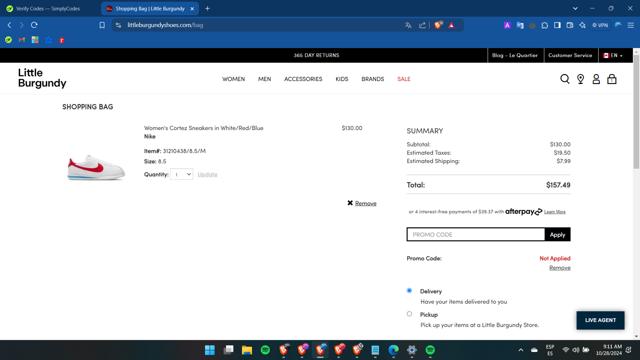Click the X icon beside Remove item
Viewport: 640px width, 360px height.
(350, 203)
